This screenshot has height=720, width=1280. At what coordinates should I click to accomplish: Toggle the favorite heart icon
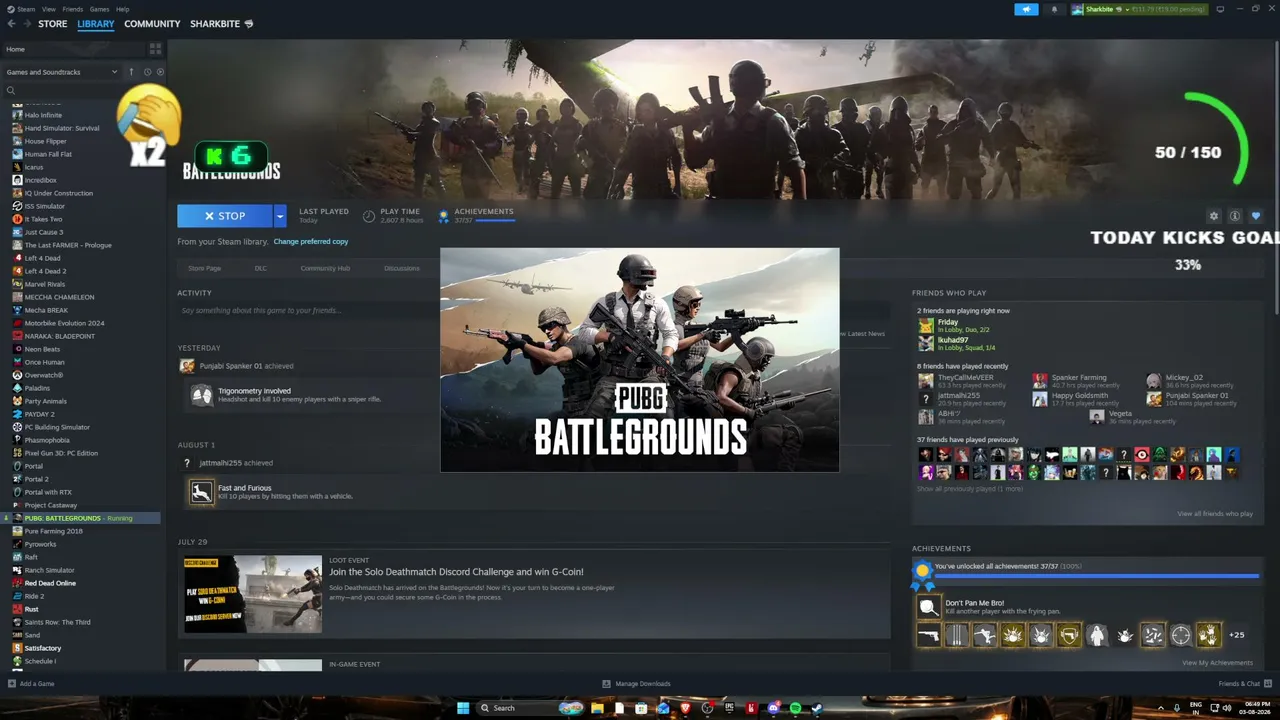1256,216
